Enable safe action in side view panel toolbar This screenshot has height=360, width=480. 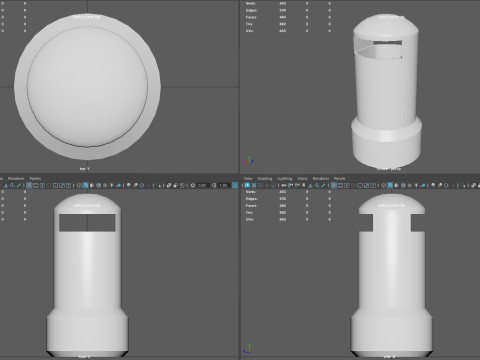click(x=366, y=185)
